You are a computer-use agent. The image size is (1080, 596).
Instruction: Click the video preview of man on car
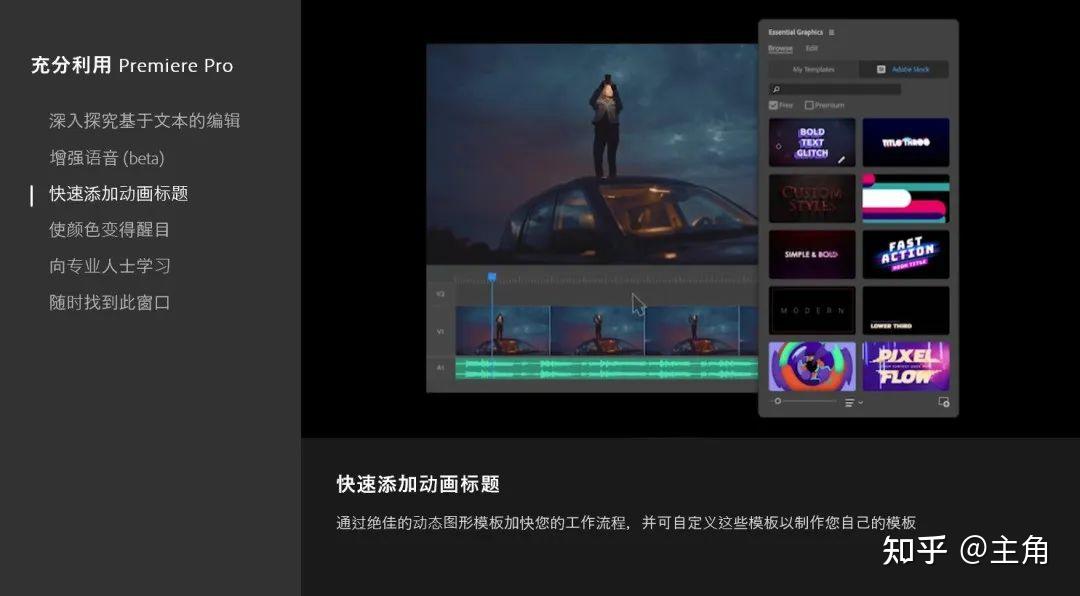[592, 154]
